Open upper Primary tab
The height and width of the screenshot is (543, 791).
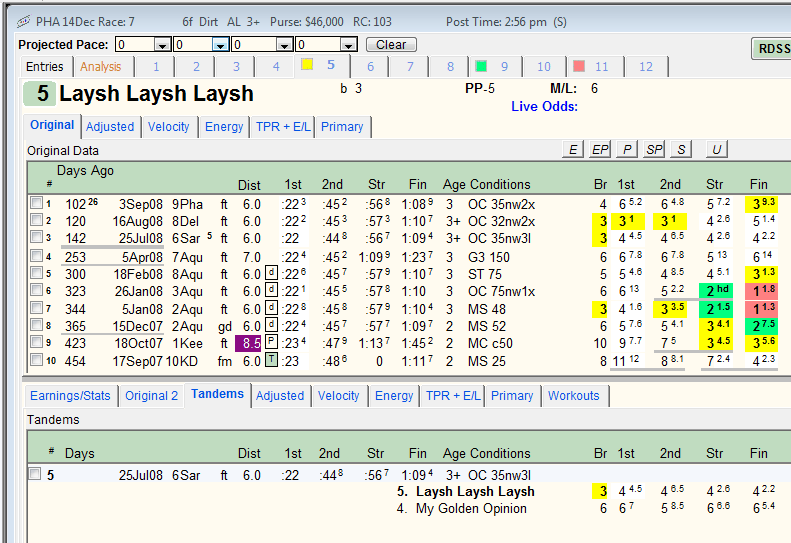click(x=342, y=127)
